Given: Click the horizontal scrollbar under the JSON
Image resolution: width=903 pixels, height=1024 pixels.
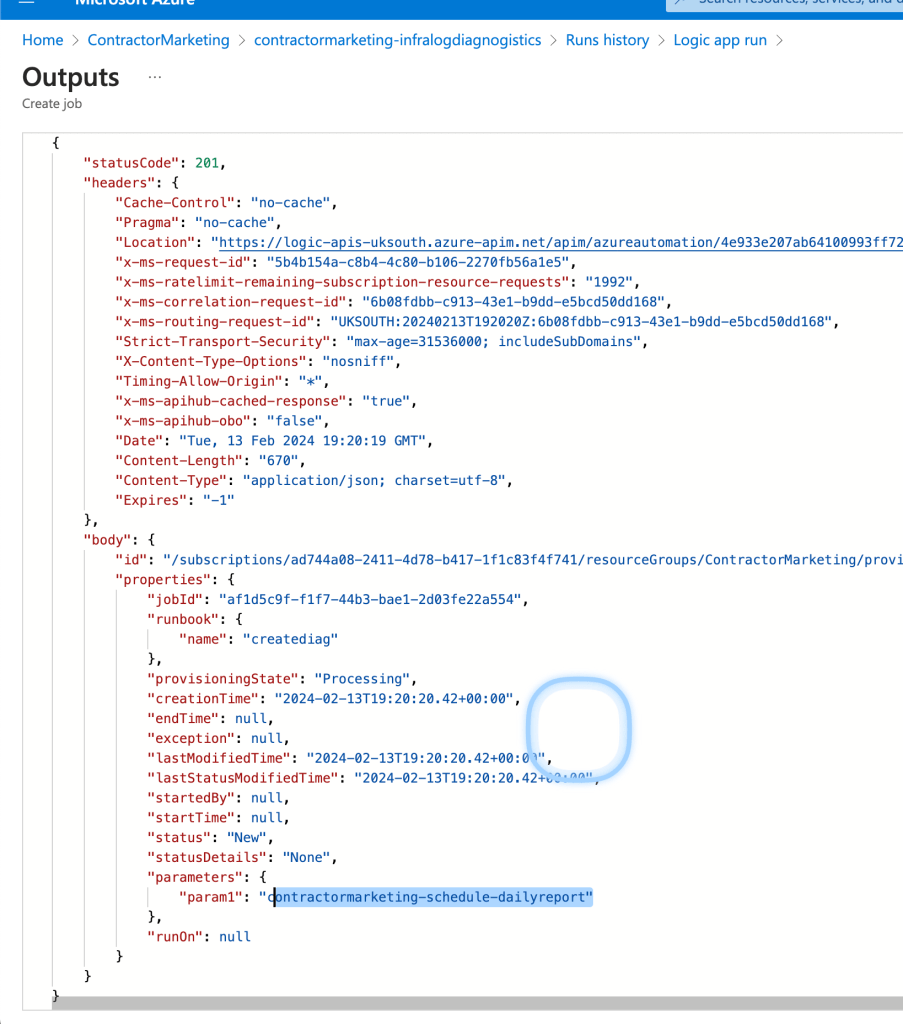Looking at the screenshot, I should (x=477, y=1003).
